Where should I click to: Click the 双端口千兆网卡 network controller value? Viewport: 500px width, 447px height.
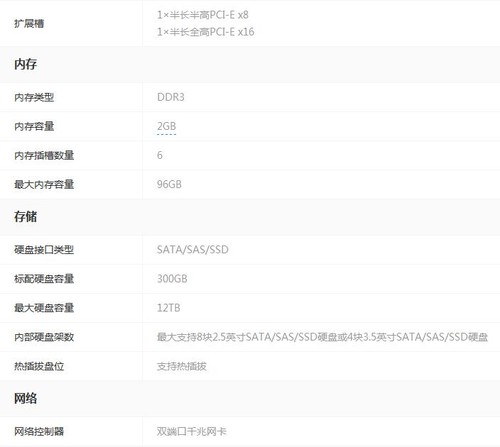point(192,432)
